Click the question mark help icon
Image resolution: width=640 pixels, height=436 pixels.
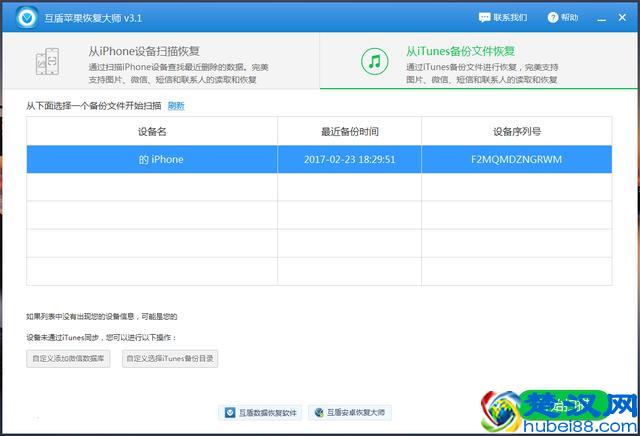pyautogui.click(x=553, y=18)
